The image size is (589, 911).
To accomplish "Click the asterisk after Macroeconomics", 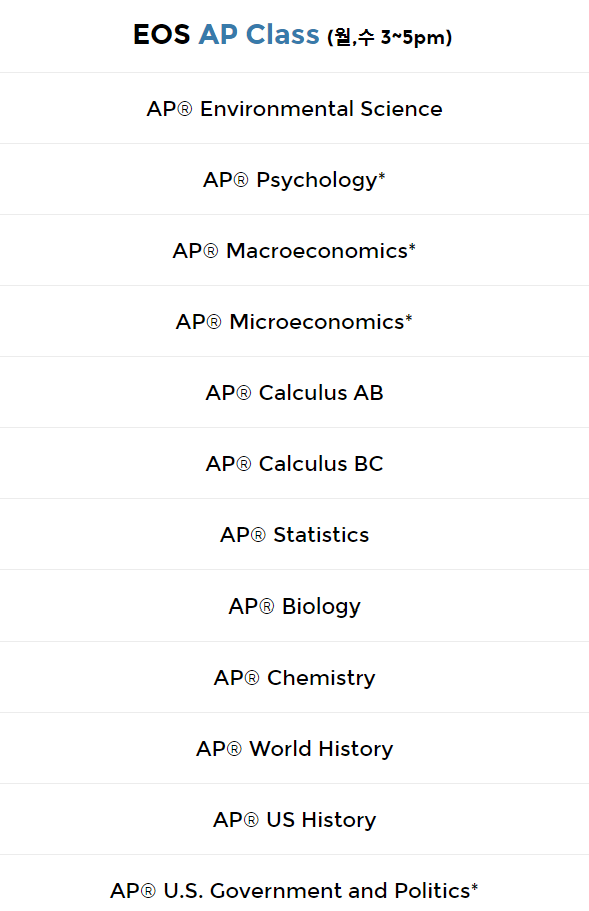I will click(x=412, y=246).
